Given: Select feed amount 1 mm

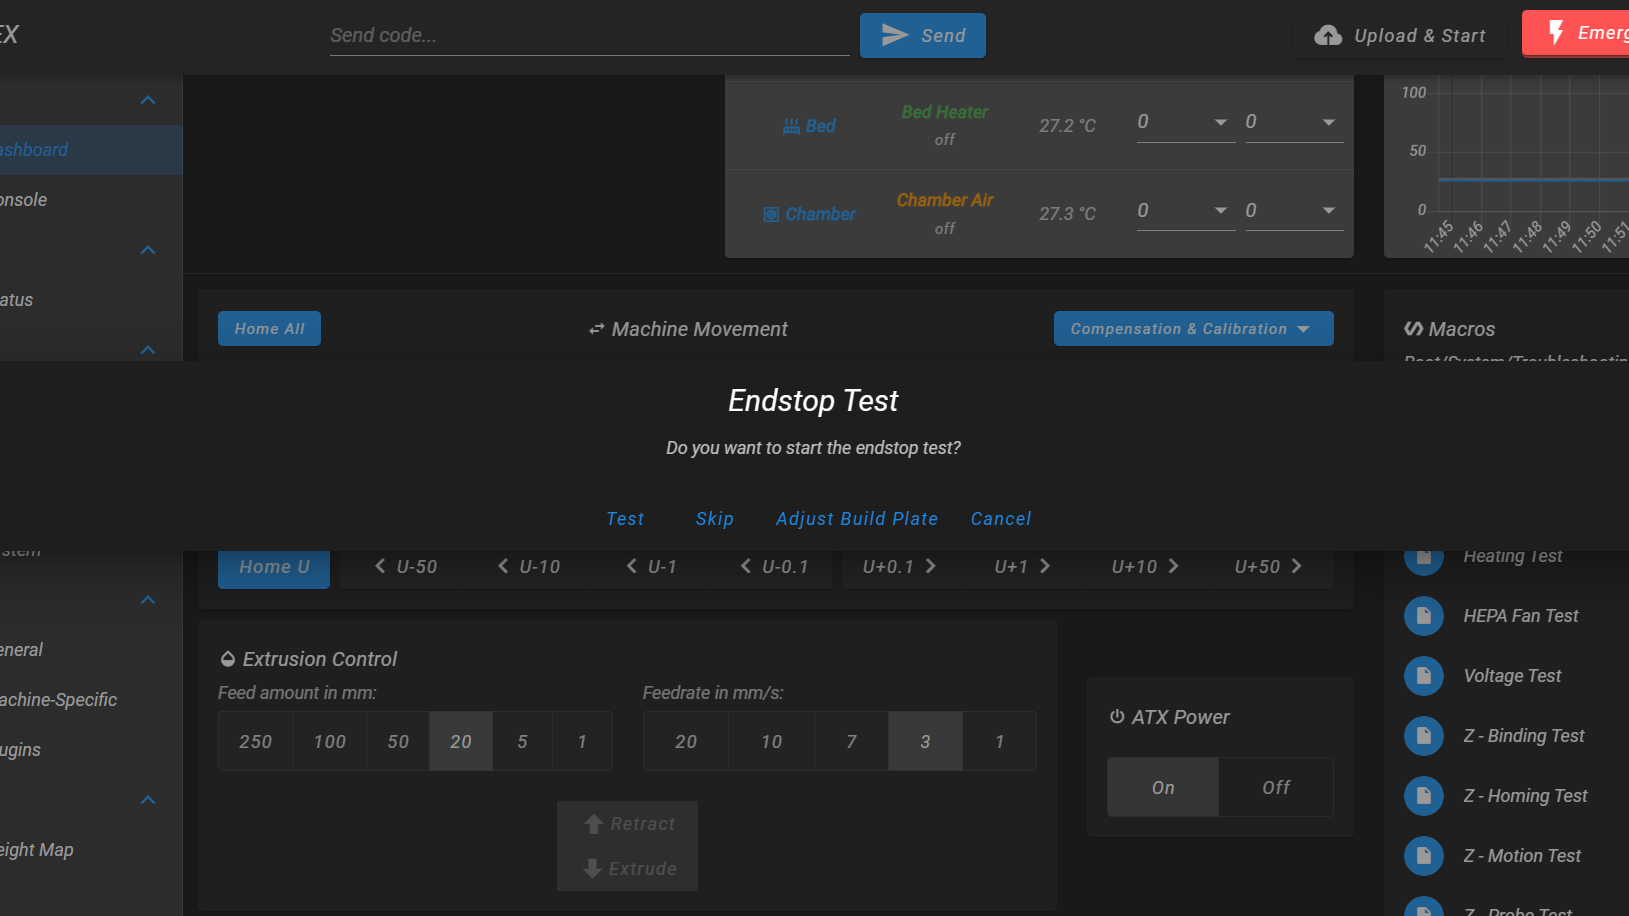Looking at the screenshot, I should [582, 741].
